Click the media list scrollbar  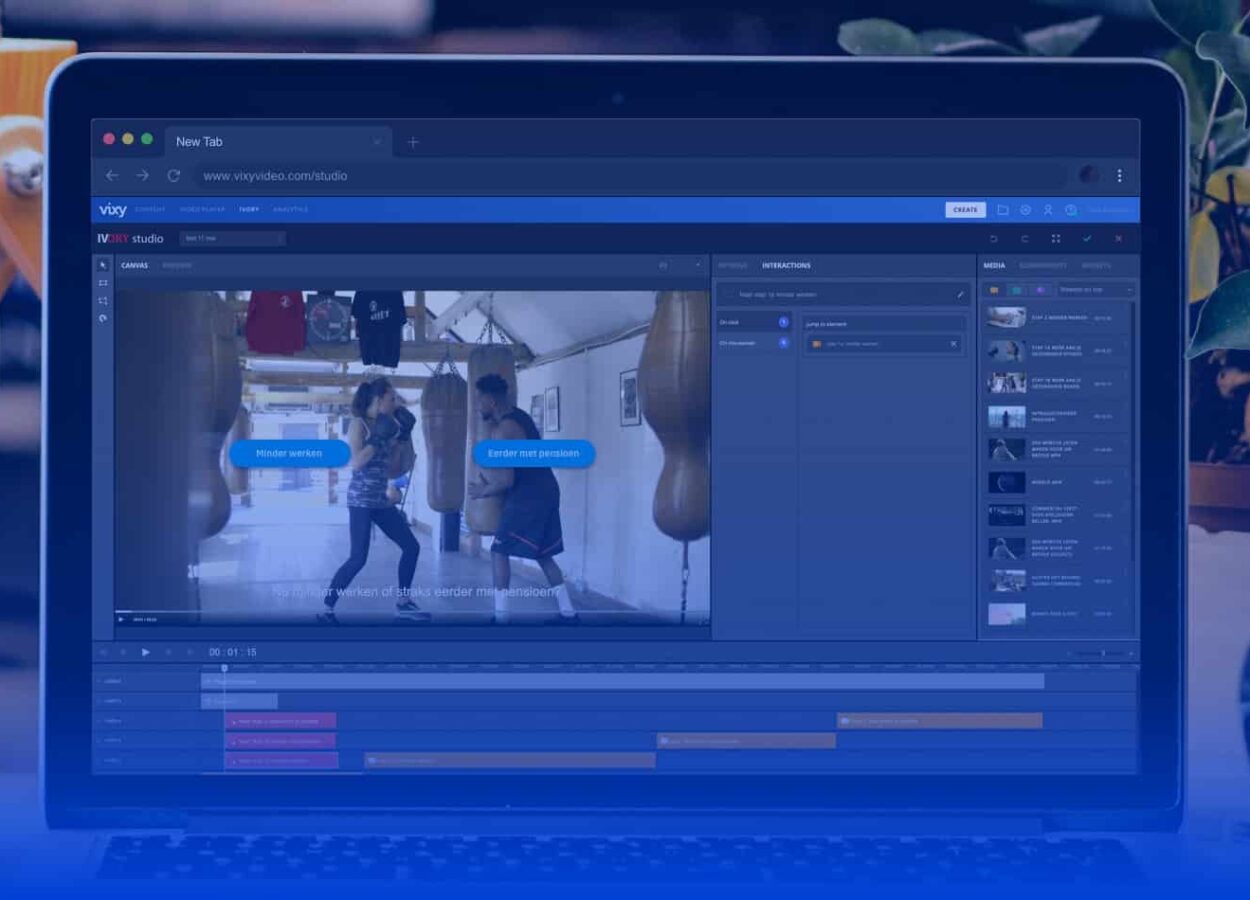click(x=1133, y=430)
